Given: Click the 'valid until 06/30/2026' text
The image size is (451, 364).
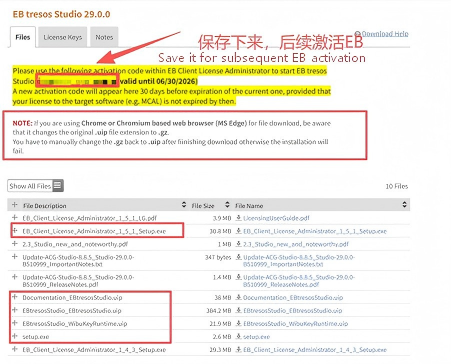Looking at the screenshot, I should [x=159, y=81].
